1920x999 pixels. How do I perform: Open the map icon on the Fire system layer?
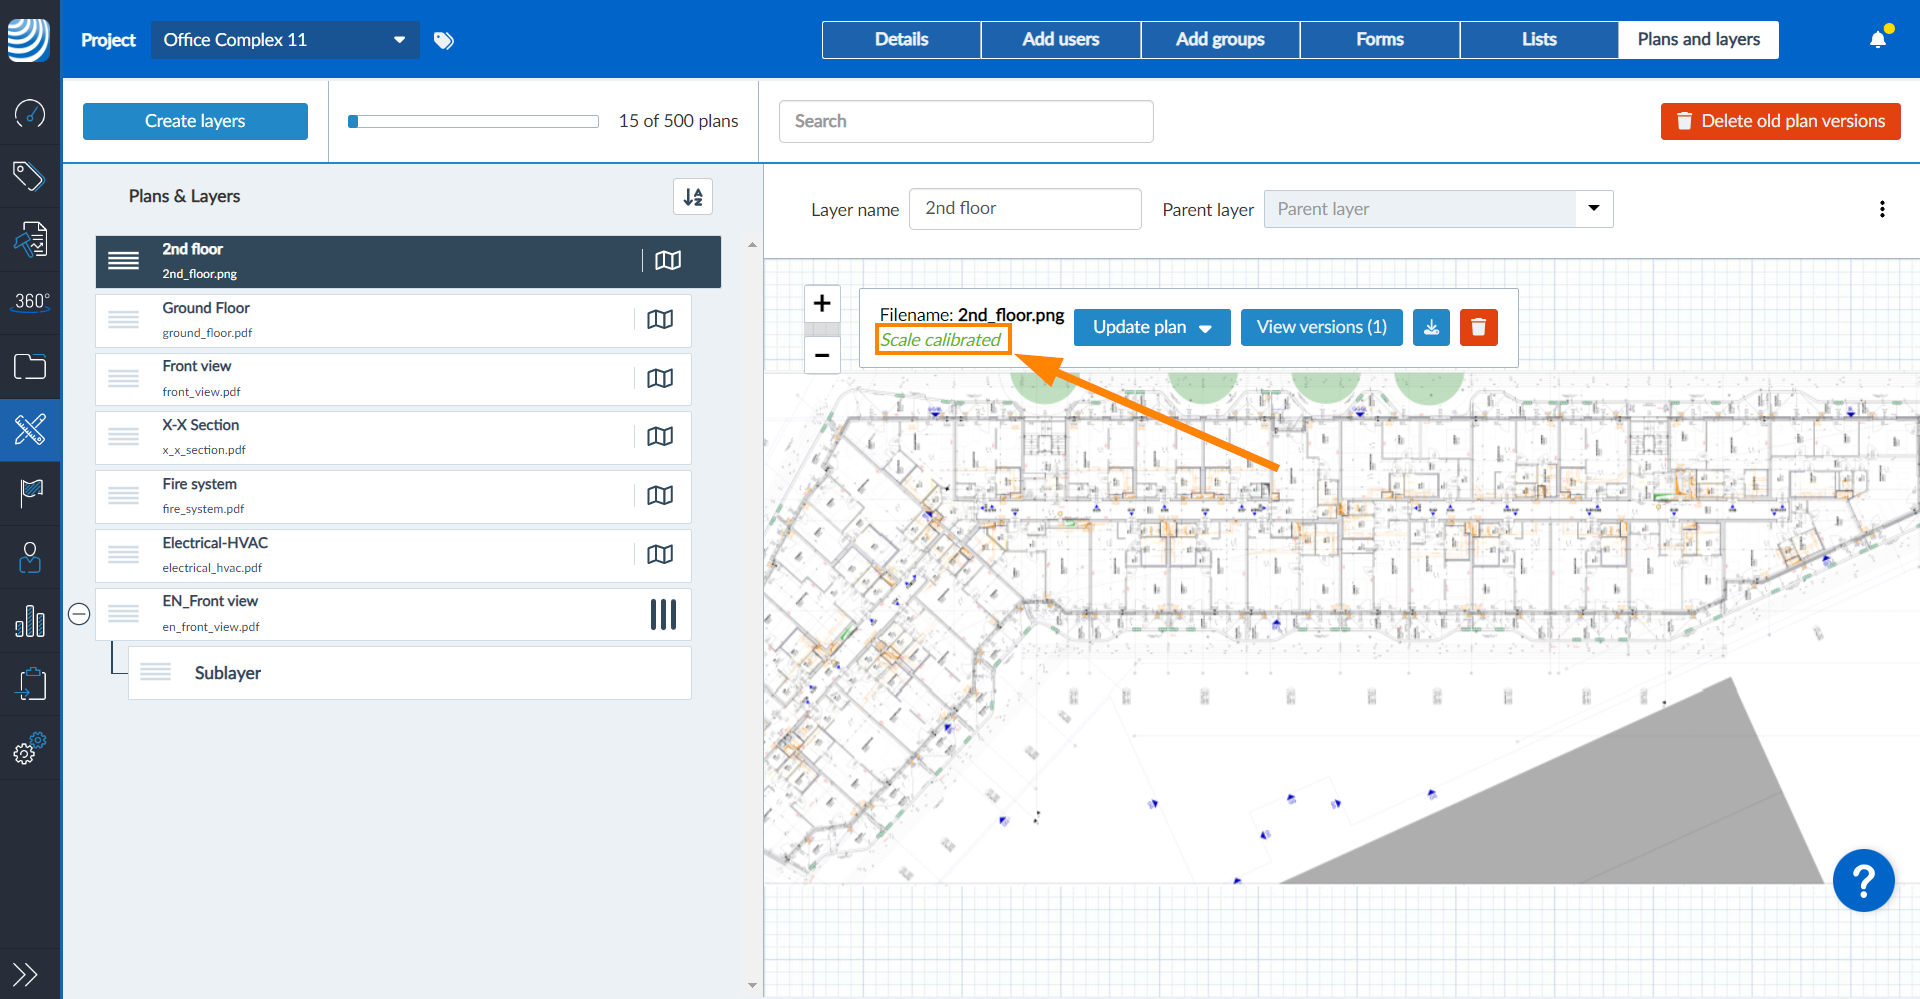pos(660,495)
